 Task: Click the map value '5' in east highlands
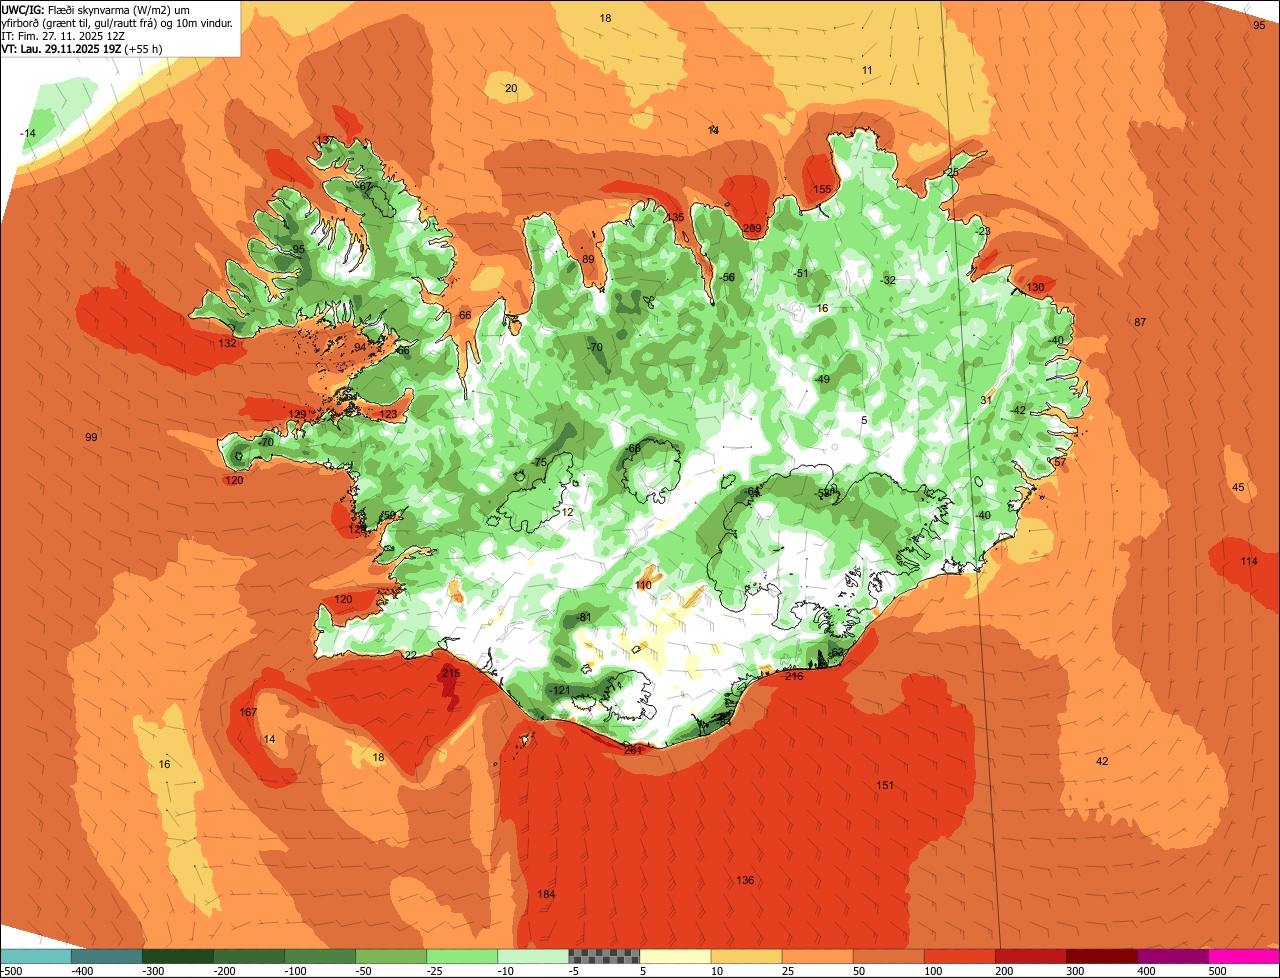[x=864, y=420]
